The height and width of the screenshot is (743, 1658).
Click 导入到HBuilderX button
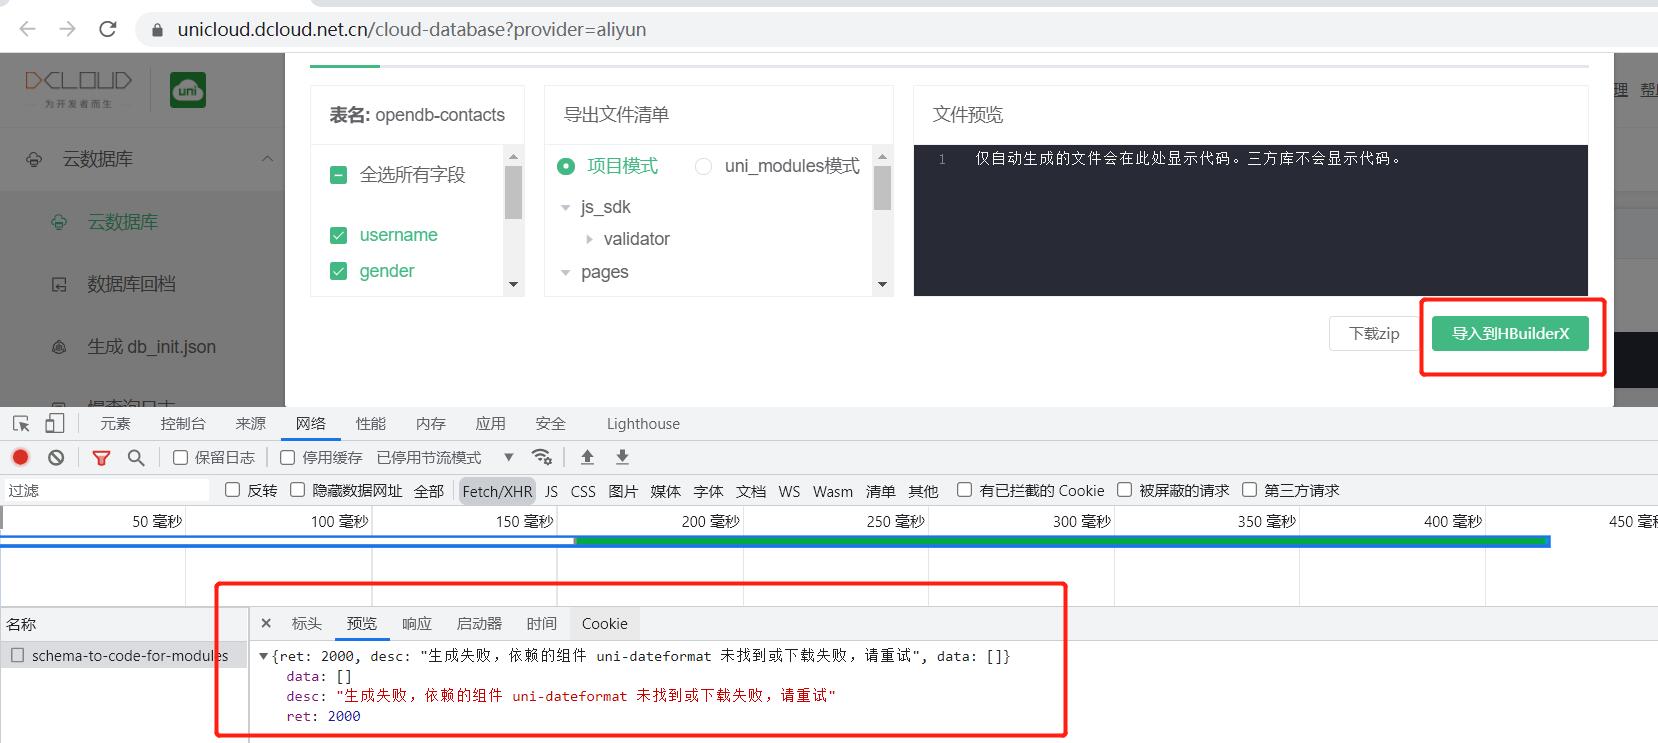click(x=1510, y=334)
